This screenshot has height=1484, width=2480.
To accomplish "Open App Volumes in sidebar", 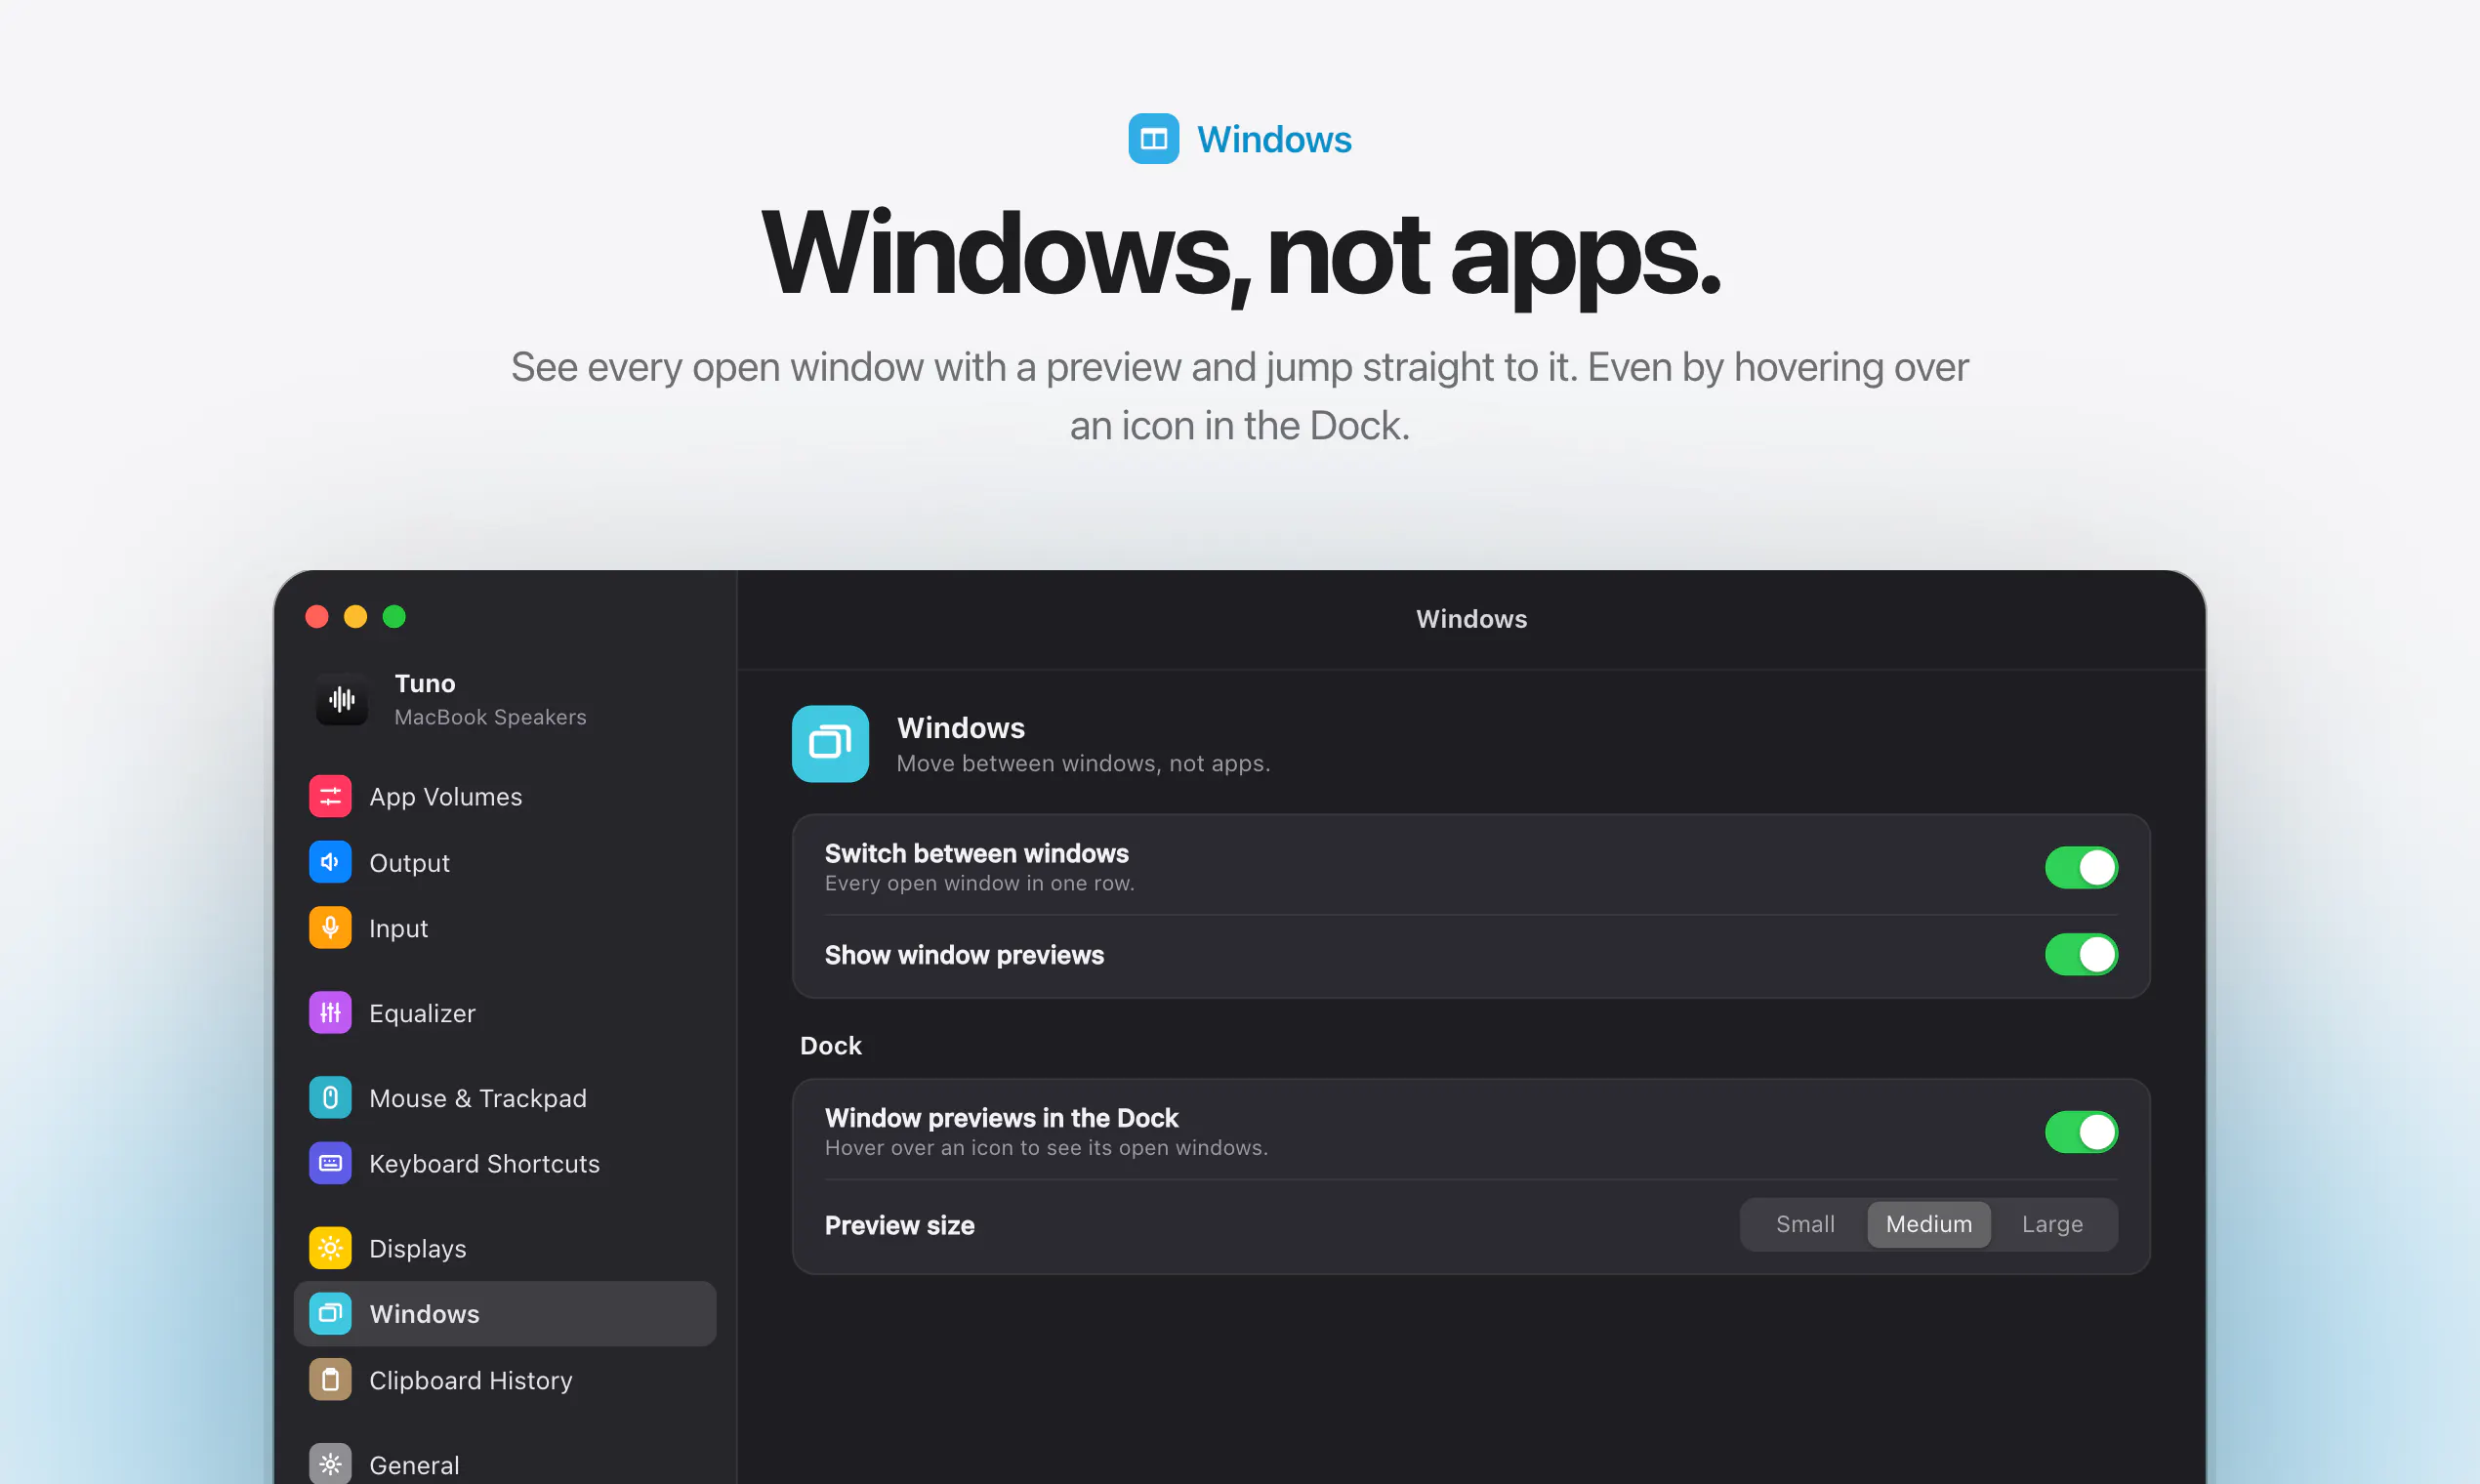I will pos(505,796).
